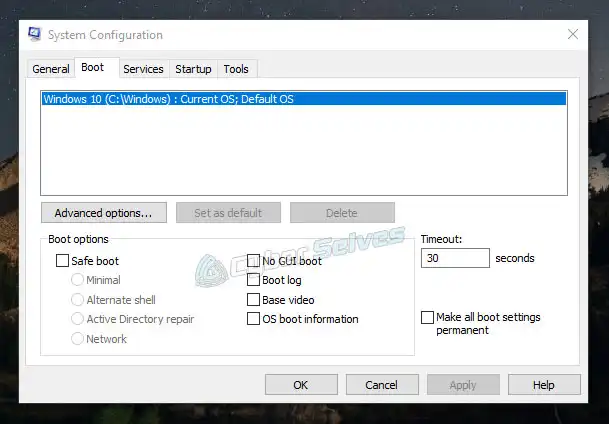
Task: Open Advanced options
Action: coord(104,213)
